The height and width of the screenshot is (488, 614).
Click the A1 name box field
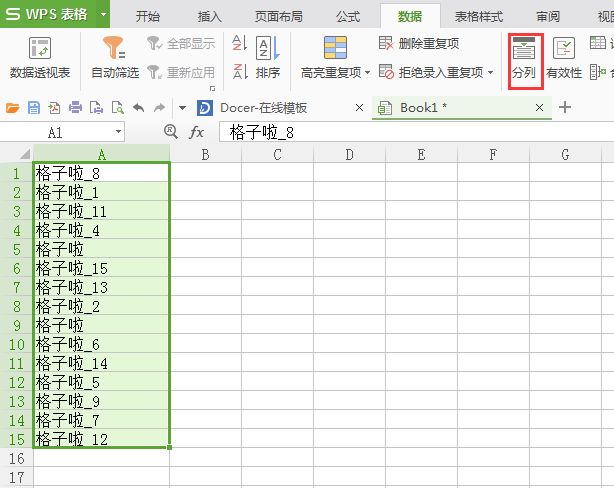tap(56, 132)
